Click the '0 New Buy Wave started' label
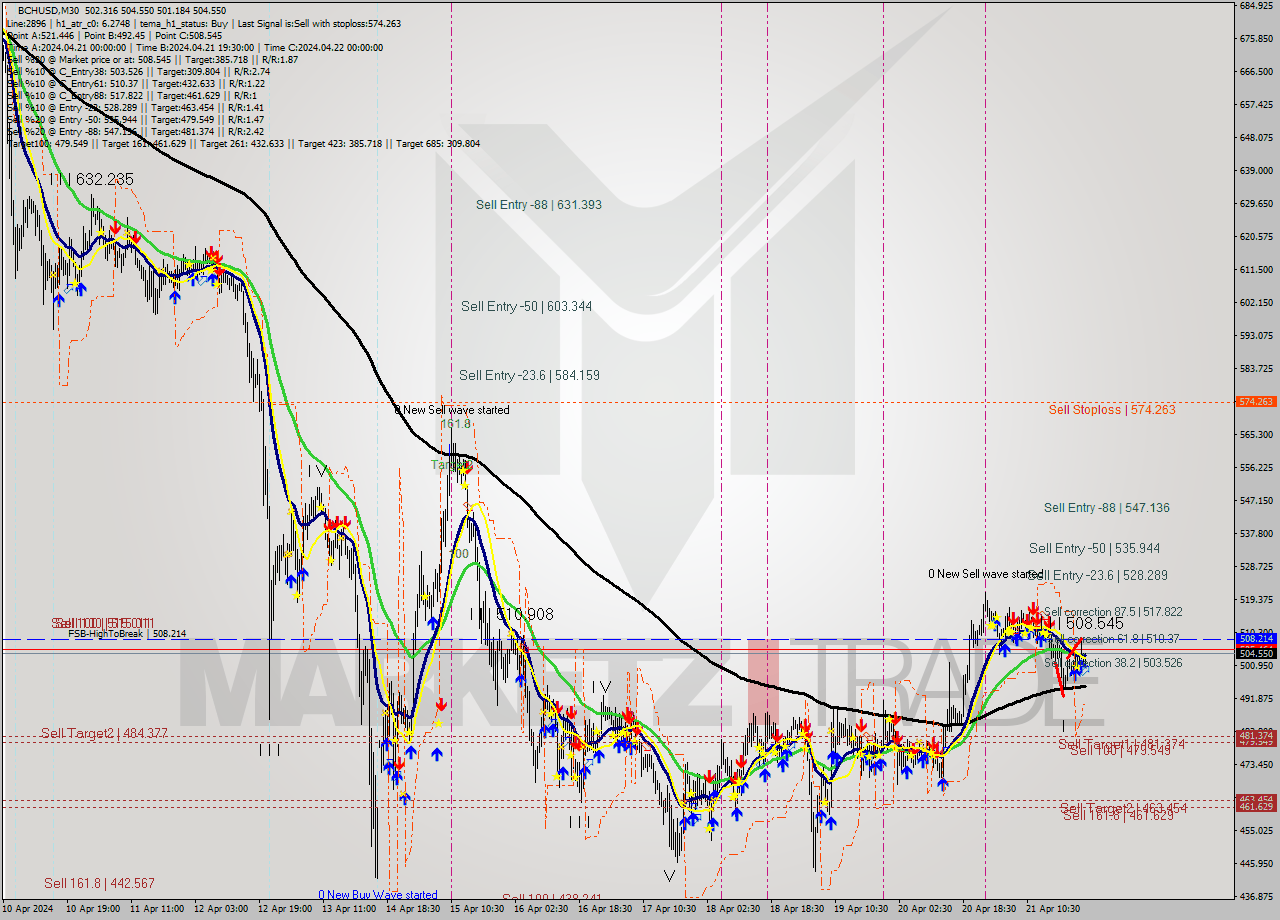The image size is (1280, 920). (x=378, y=895)
